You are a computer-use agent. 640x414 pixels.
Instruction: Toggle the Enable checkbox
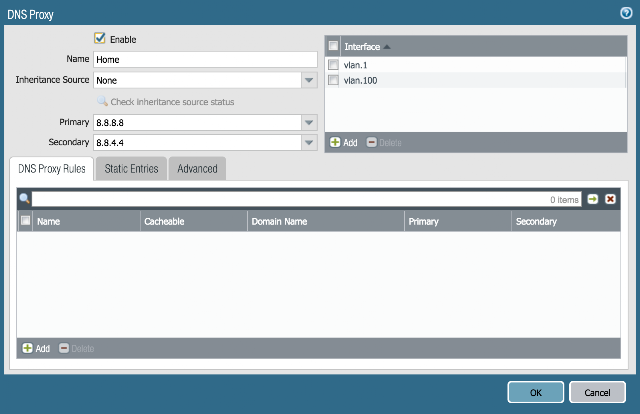coord(100,38)
